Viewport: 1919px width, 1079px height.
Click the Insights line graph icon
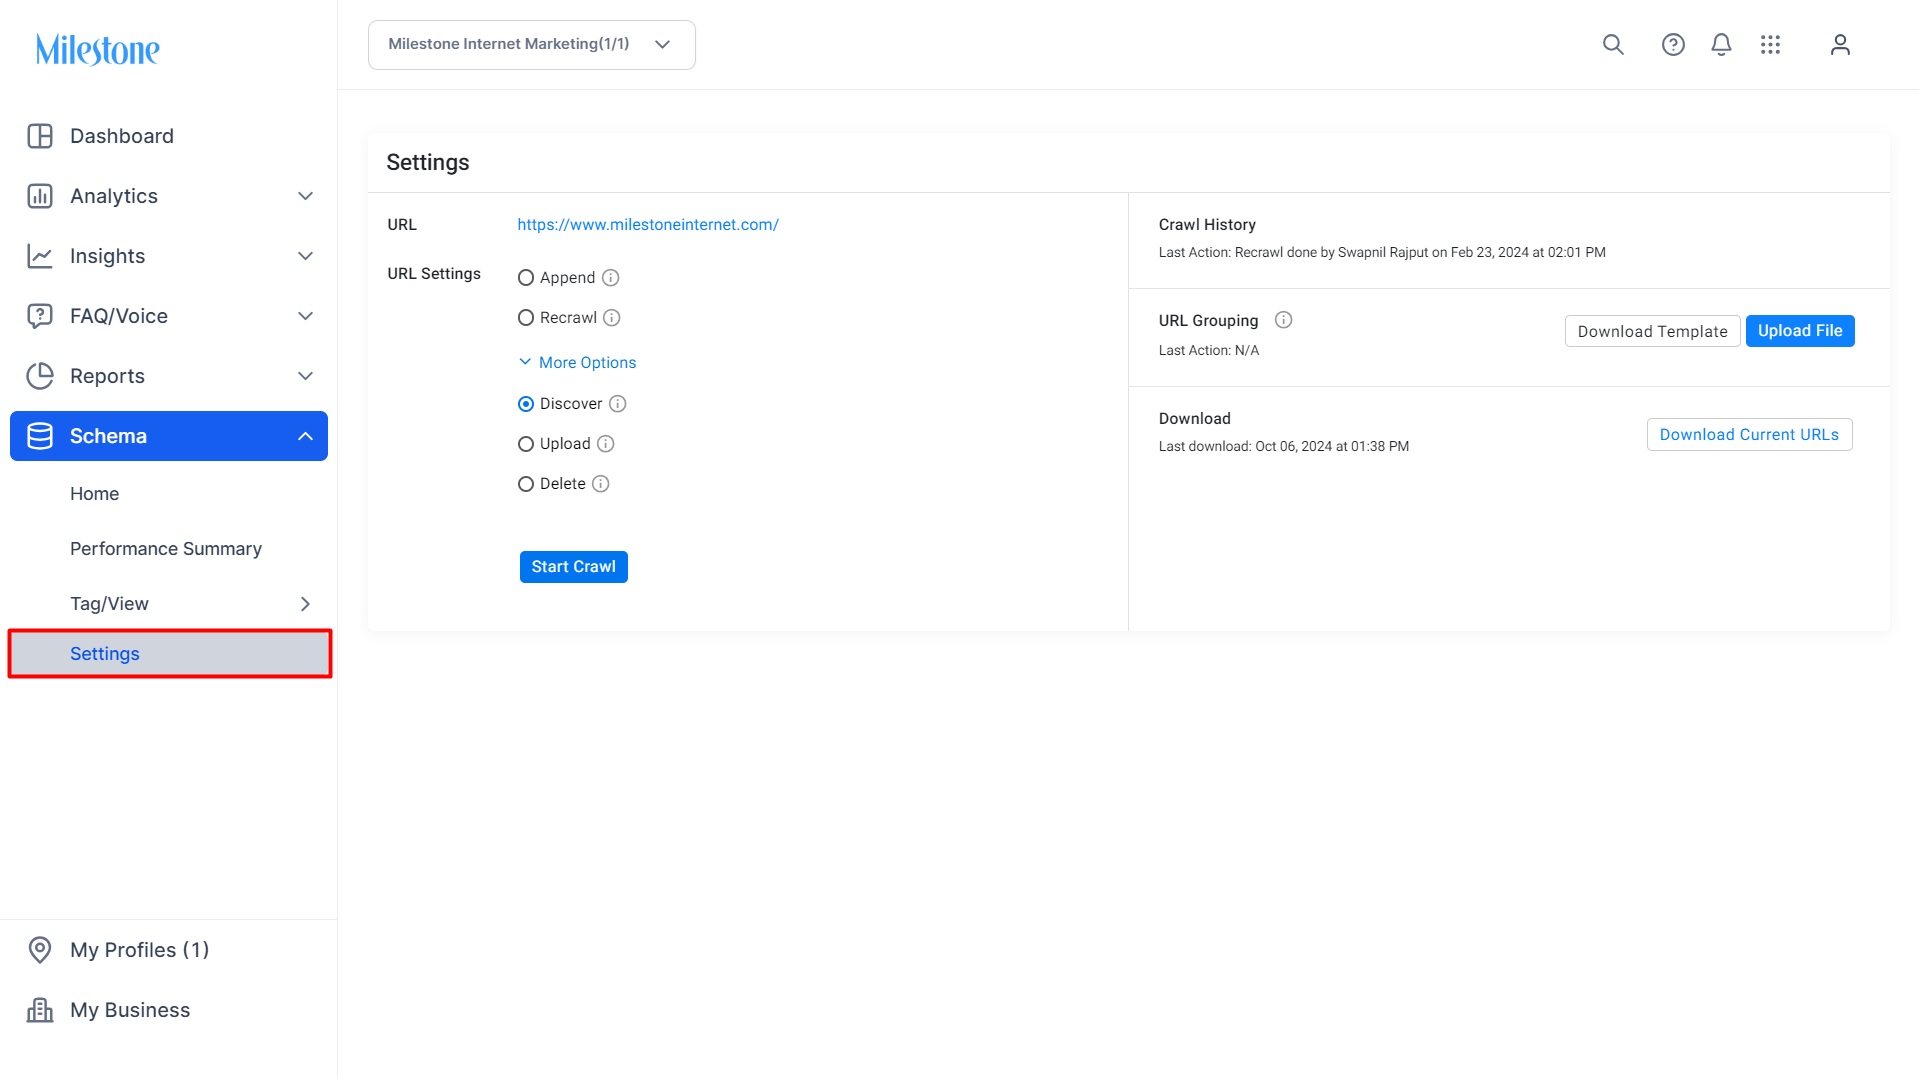click(40, 256)
